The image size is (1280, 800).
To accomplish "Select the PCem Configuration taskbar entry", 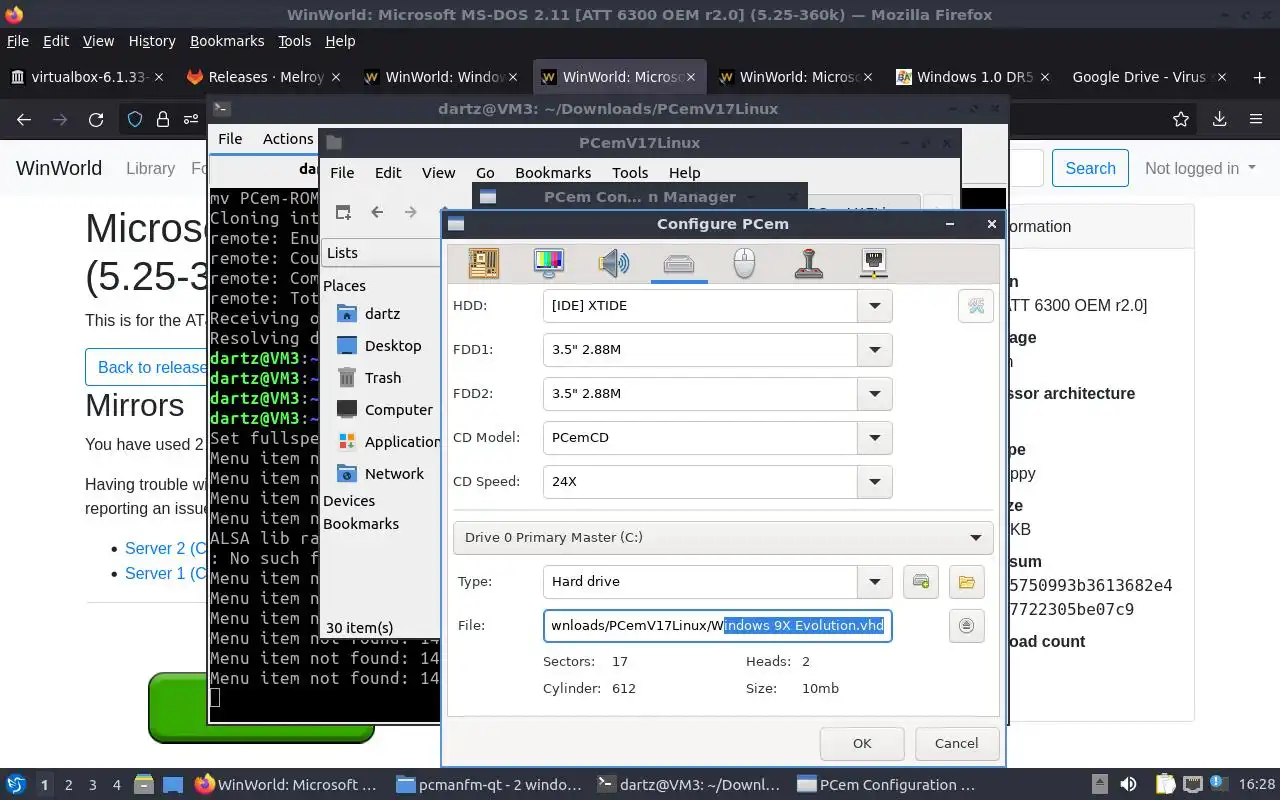I will tap(885, 785).
